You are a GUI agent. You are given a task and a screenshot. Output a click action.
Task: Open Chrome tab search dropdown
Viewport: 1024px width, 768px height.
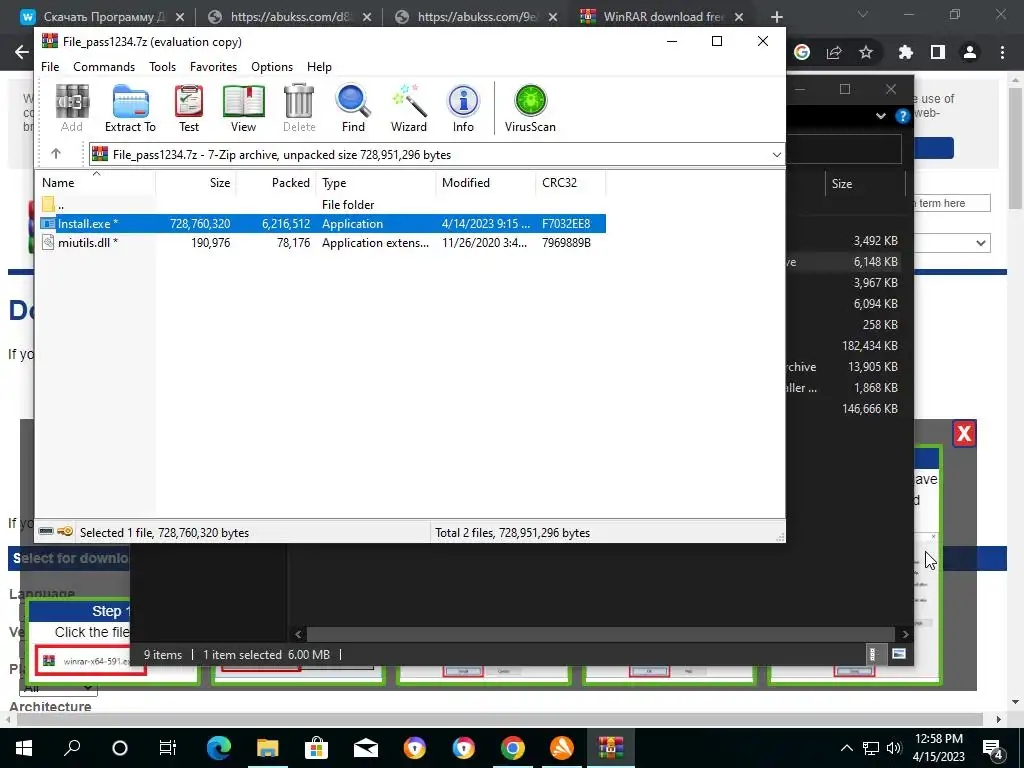click(x=863, y=14)
